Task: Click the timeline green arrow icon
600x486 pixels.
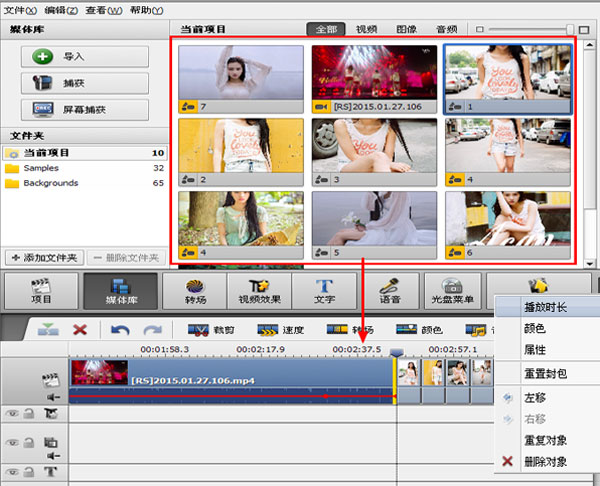Action: tap(48, 329)
